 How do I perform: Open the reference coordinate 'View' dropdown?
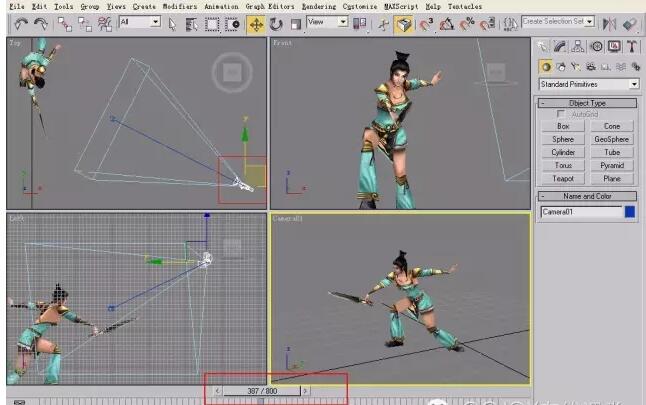click(x=343, y=21)
